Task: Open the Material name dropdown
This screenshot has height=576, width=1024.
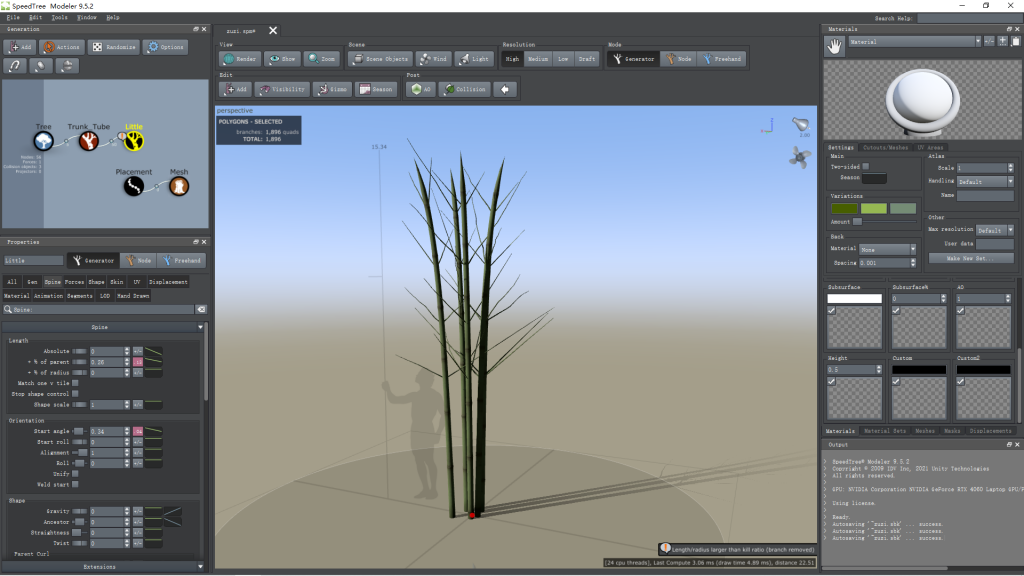Action: [x=914, y=41]
